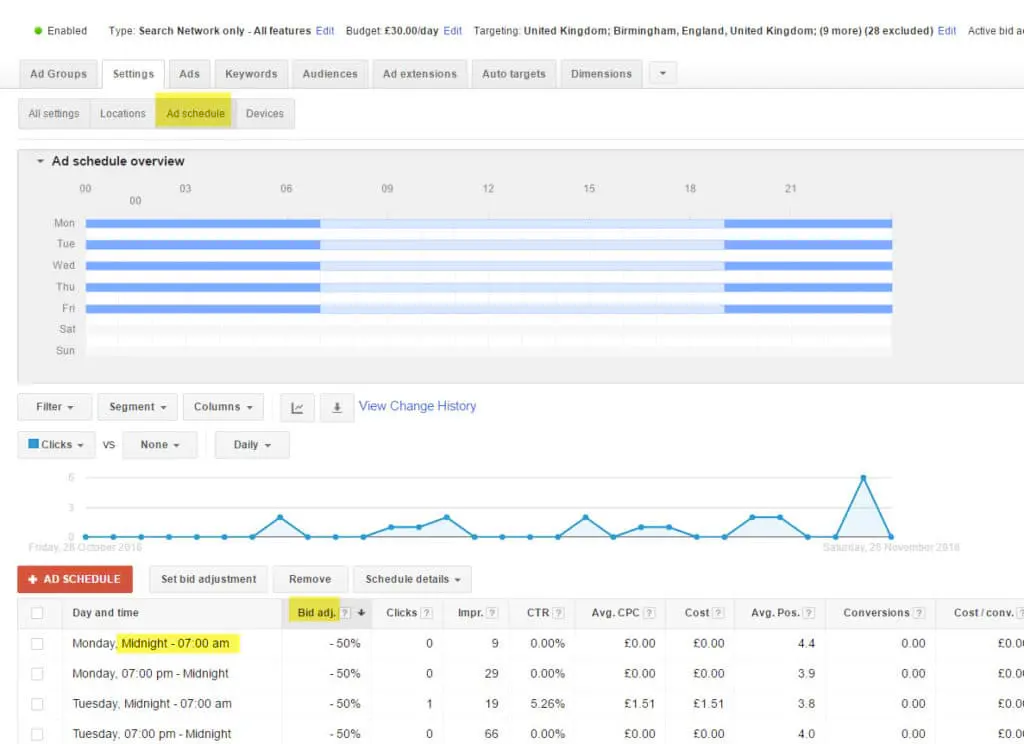Select the Ad schedule sub-tab
This screenshot has height=744, width=1024.
(x=195, y=114)
